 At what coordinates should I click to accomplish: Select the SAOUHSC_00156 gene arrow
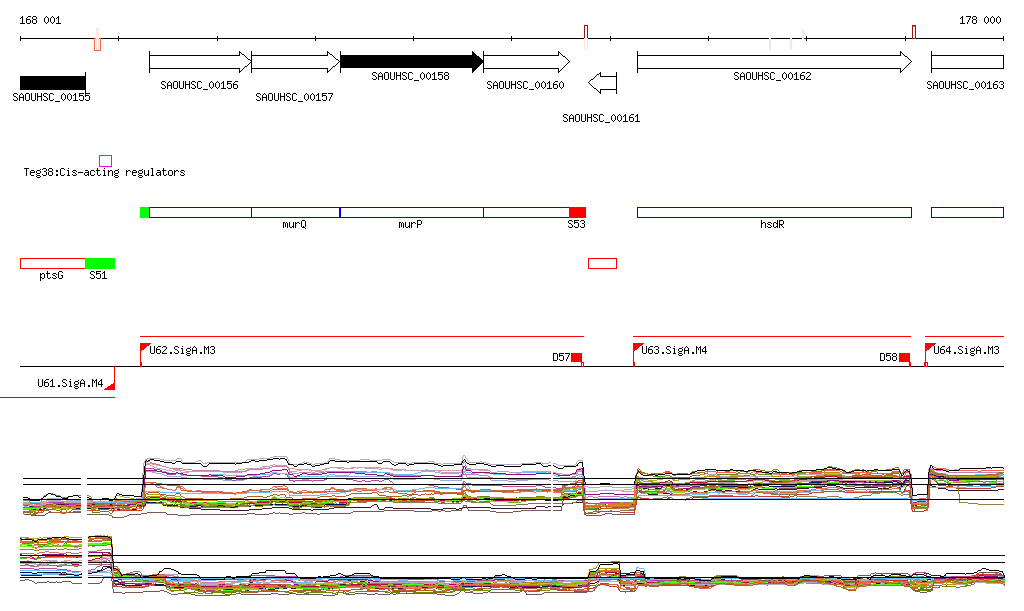click(199, 62)
